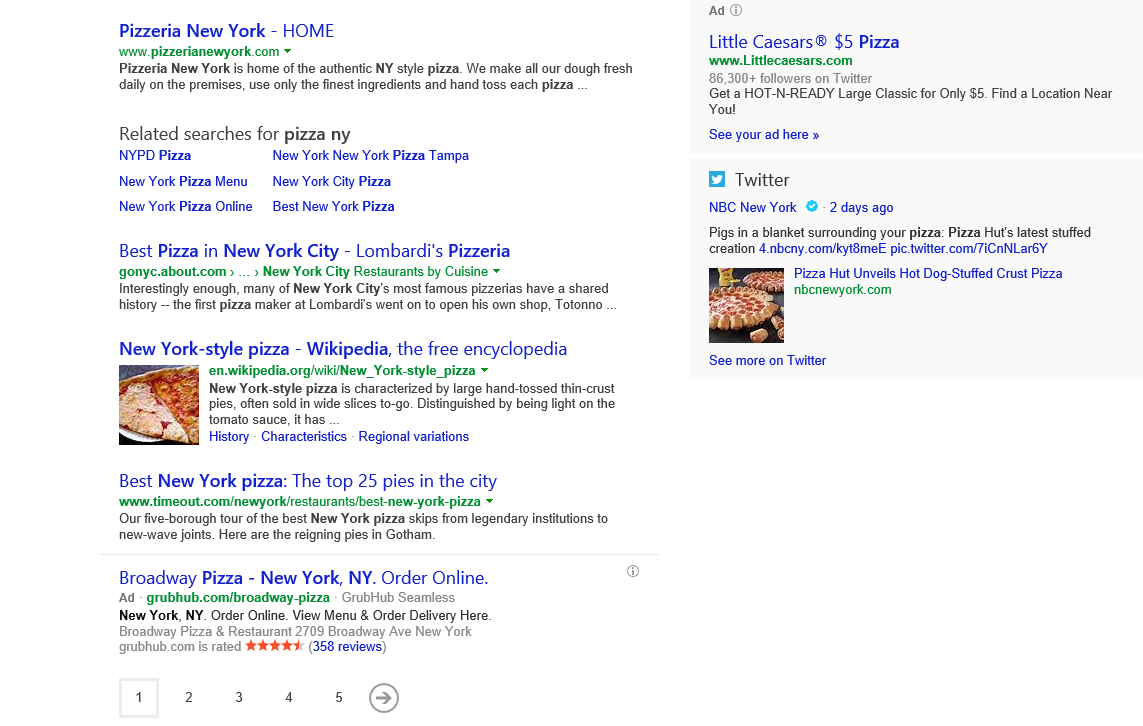
Task: Open dropdown arrow beside timeout.com URL
Action: [x=489, y=501]
